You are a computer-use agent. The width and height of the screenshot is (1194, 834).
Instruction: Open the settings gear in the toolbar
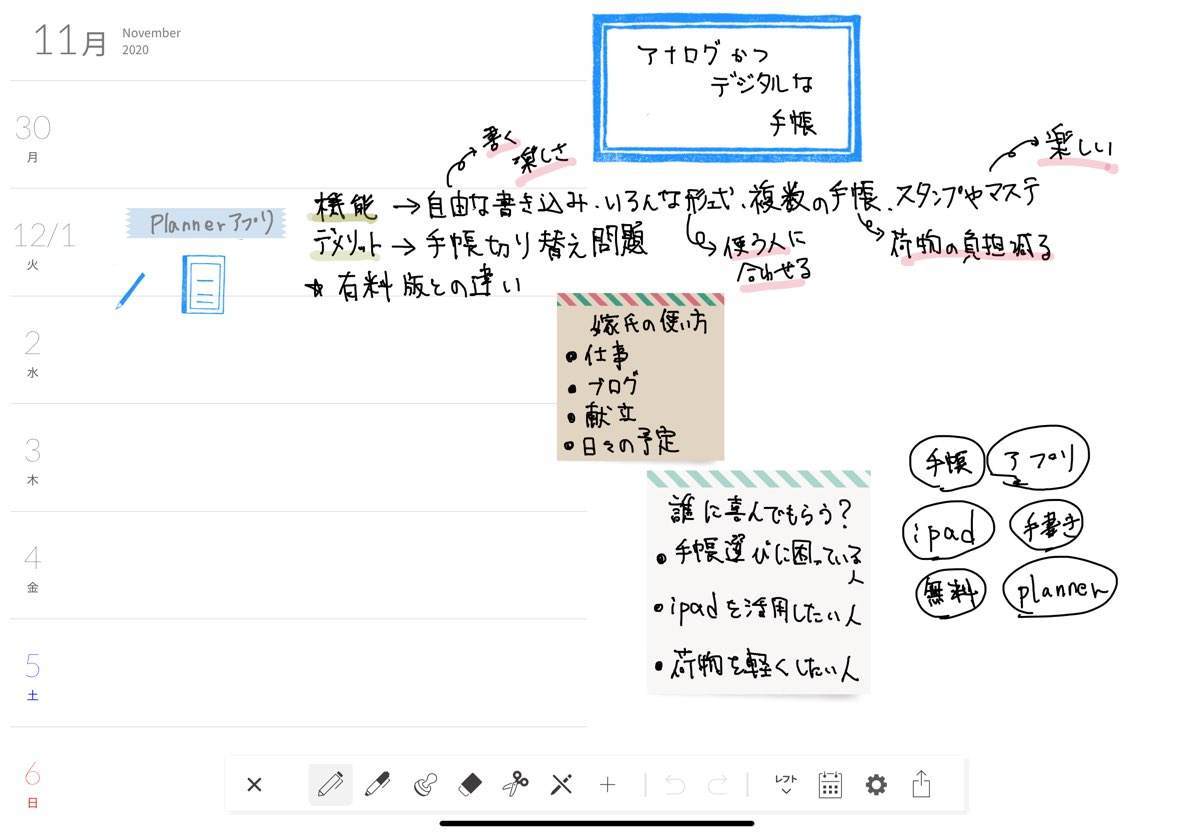(876, 785)
